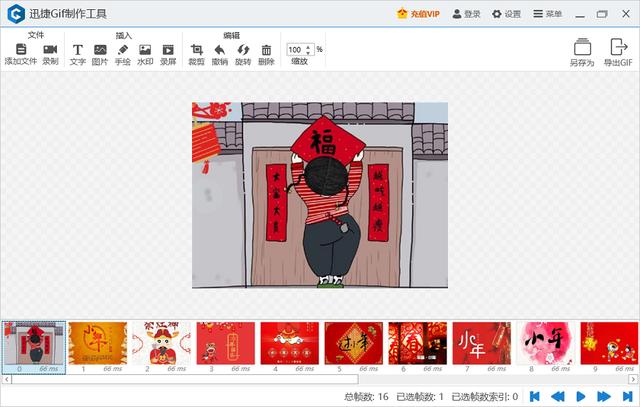Rotate the frame using 旋转
This screenshot has width=640, height=407.
(x=243, y=50)
